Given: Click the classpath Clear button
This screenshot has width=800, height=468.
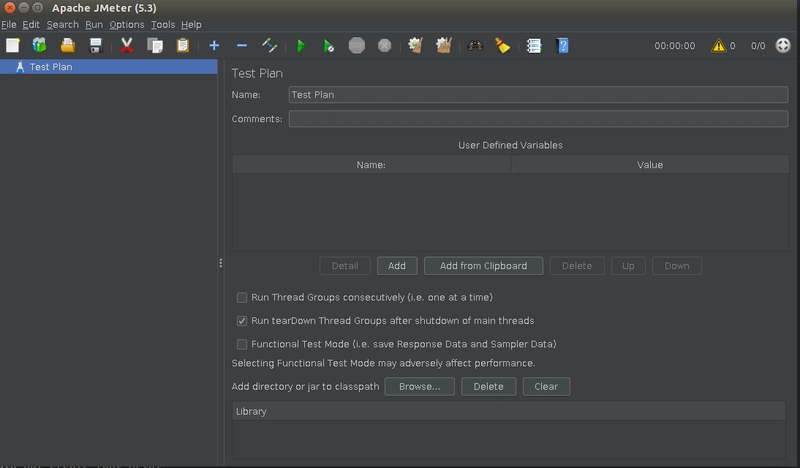Looking at the screenshot, I should coord(546,386).
